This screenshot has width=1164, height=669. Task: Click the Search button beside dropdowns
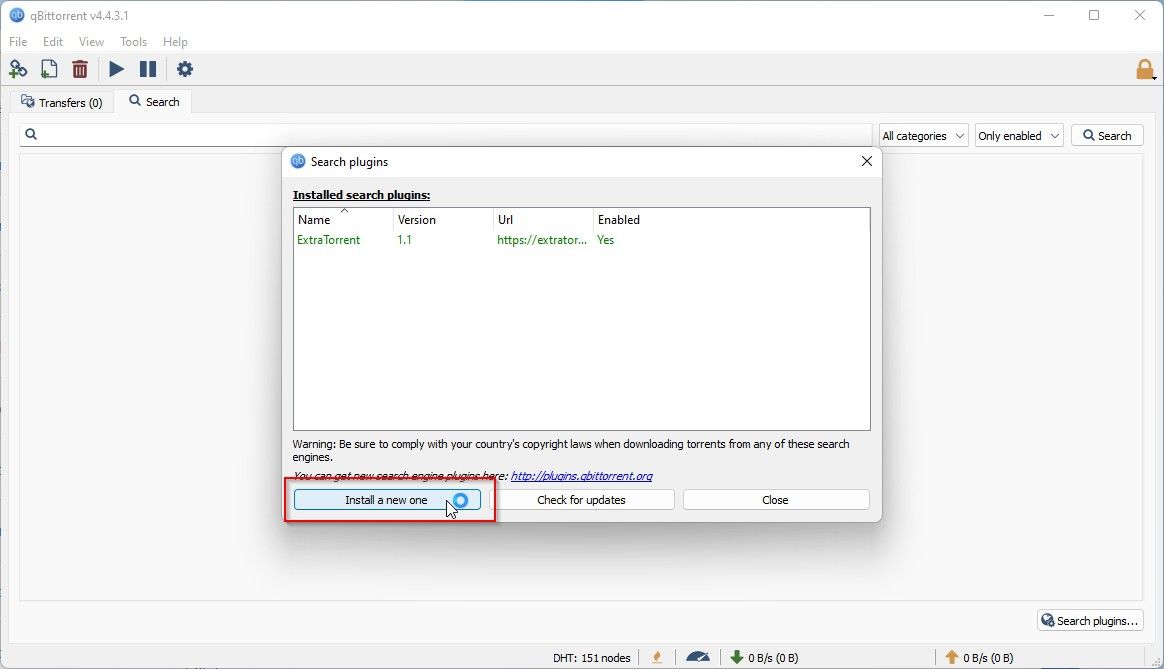pyautogui.click(x=1107, y=136)
